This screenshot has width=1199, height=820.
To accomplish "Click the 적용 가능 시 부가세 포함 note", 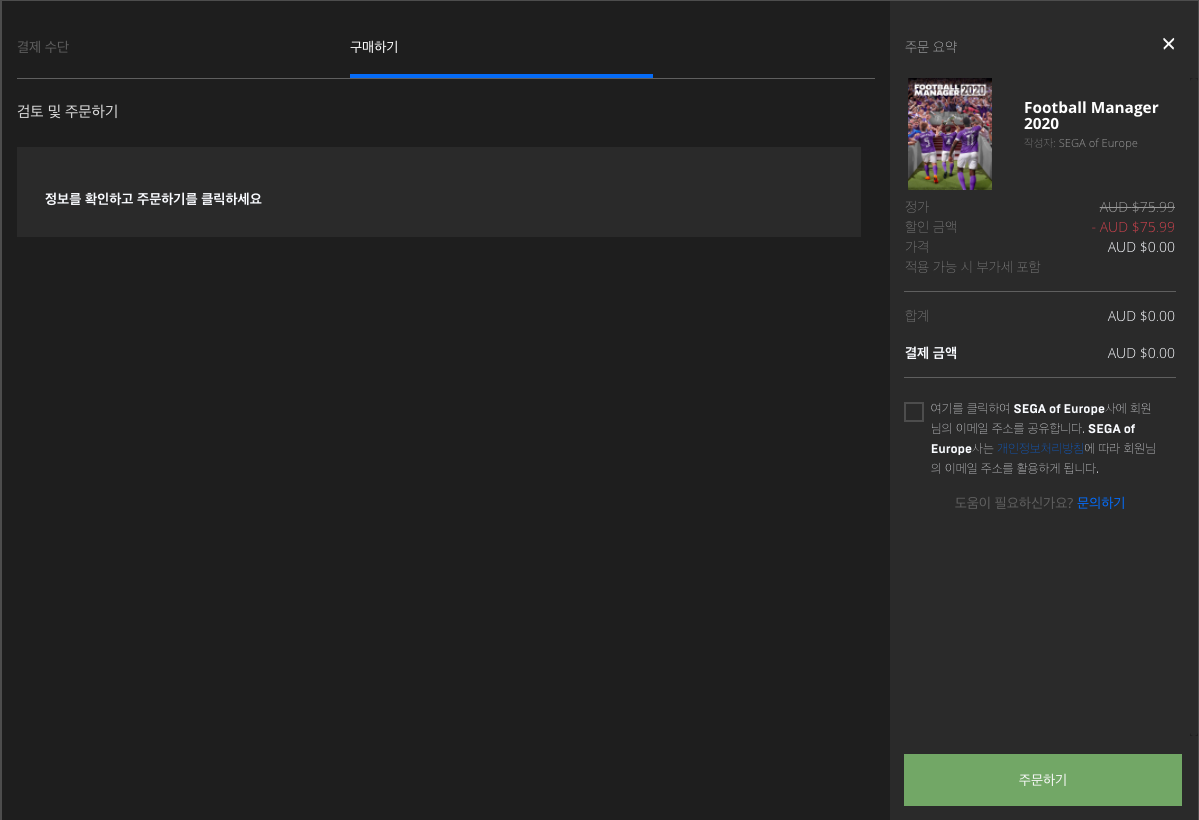I will tap(972, 267).
